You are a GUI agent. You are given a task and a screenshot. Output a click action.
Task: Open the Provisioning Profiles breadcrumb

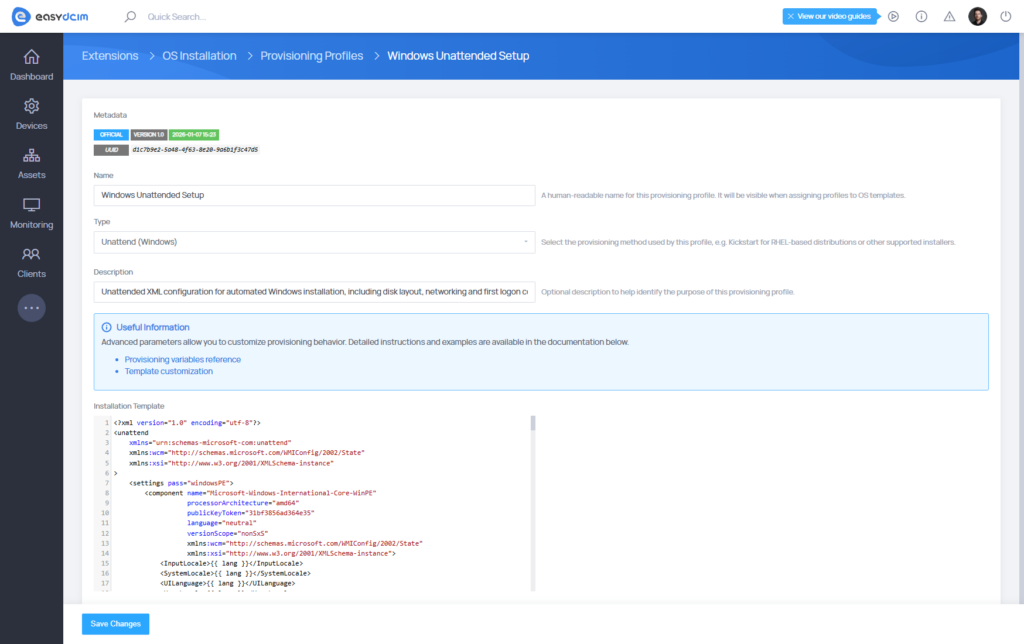pos(311,55)
